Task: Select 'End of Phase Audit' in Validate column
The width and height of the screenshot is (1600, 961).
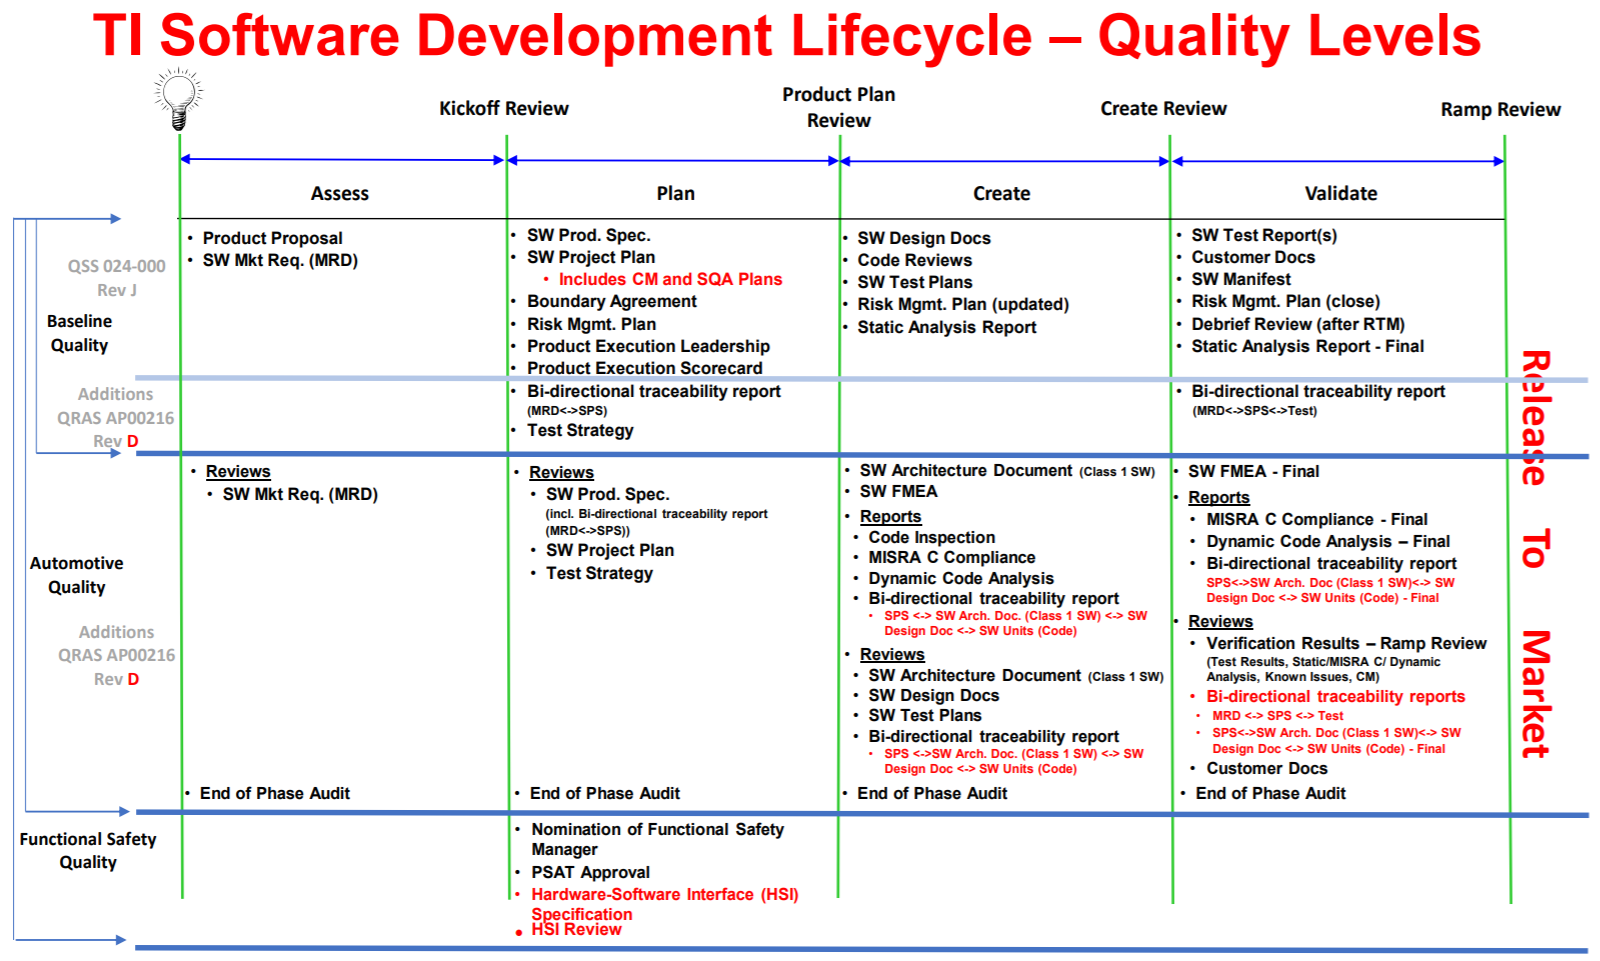Action: point(1271,793)
